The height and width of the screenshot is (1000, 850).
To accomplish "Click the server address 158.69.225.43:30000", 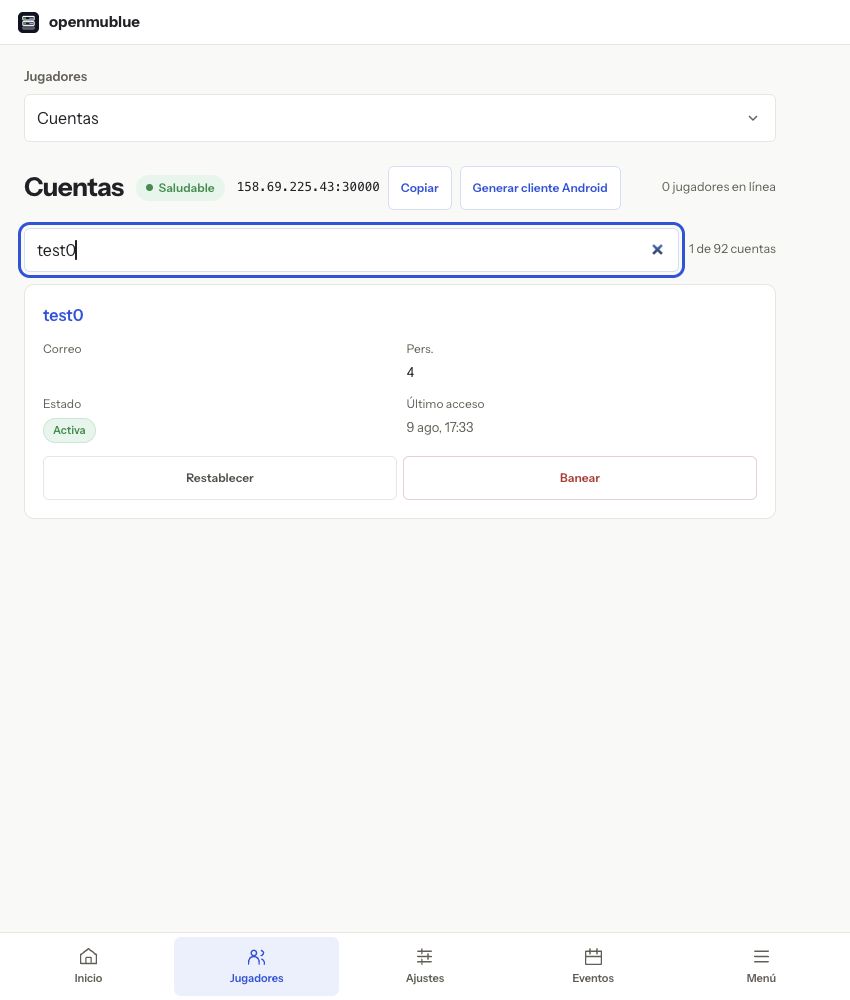I will [x=308, y=187].
